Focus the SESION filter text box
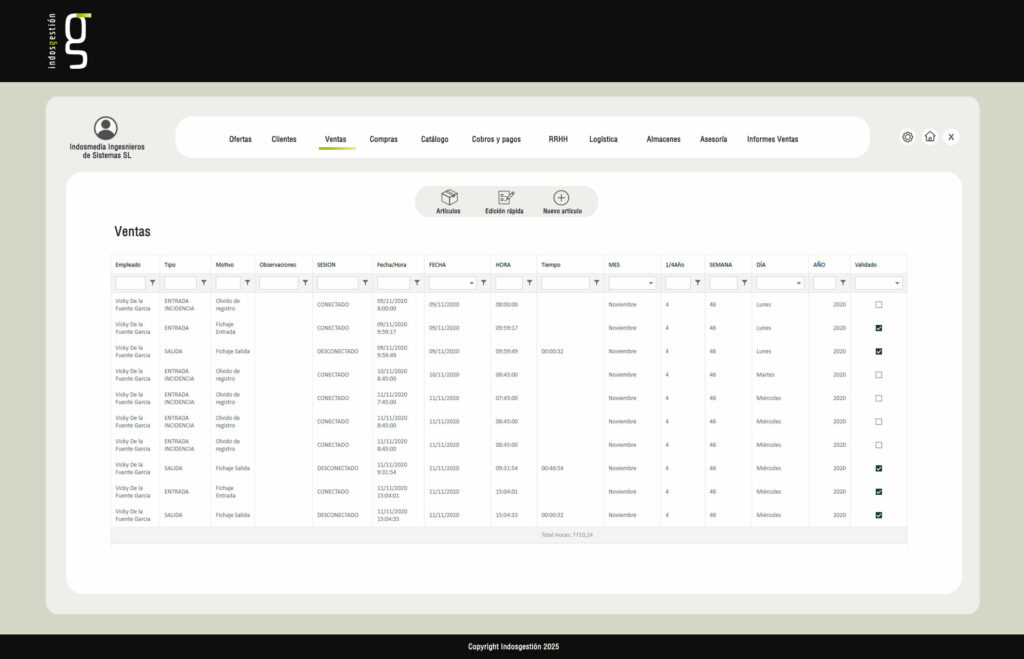The width and height of the screenshot is (1024, 659). click(x=338, y=283)
